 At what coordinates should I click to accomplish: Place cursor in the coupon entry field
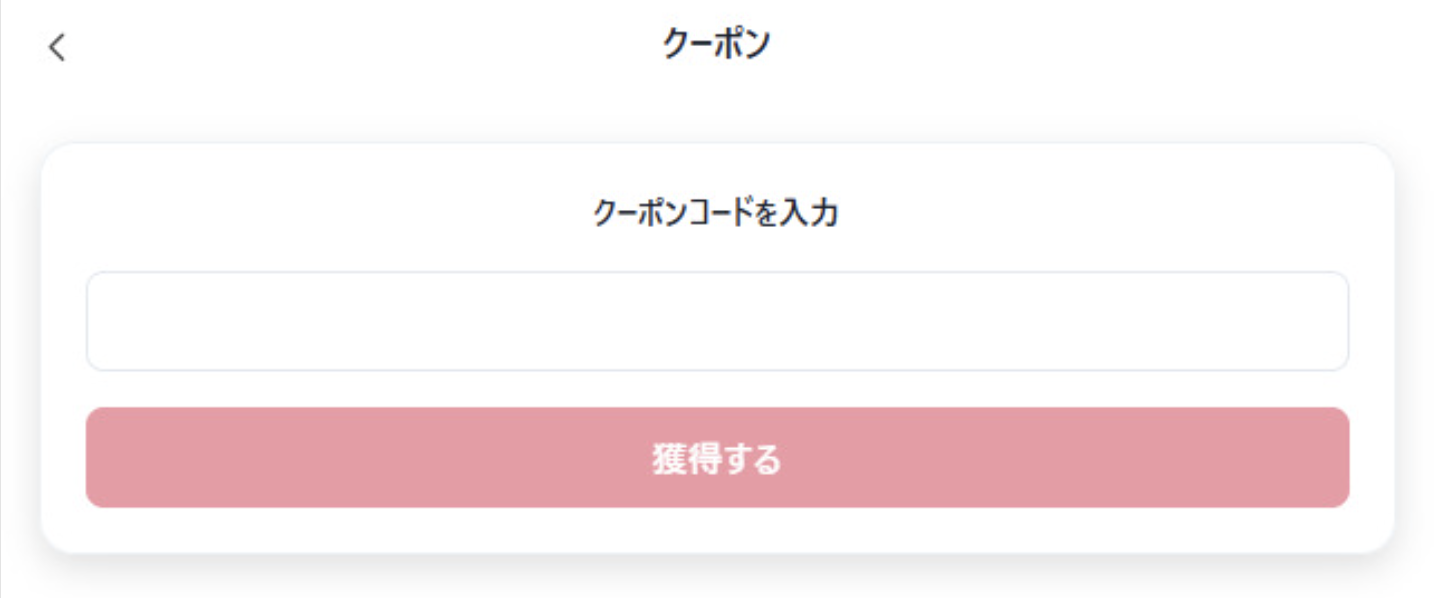[x=717, y=321]
